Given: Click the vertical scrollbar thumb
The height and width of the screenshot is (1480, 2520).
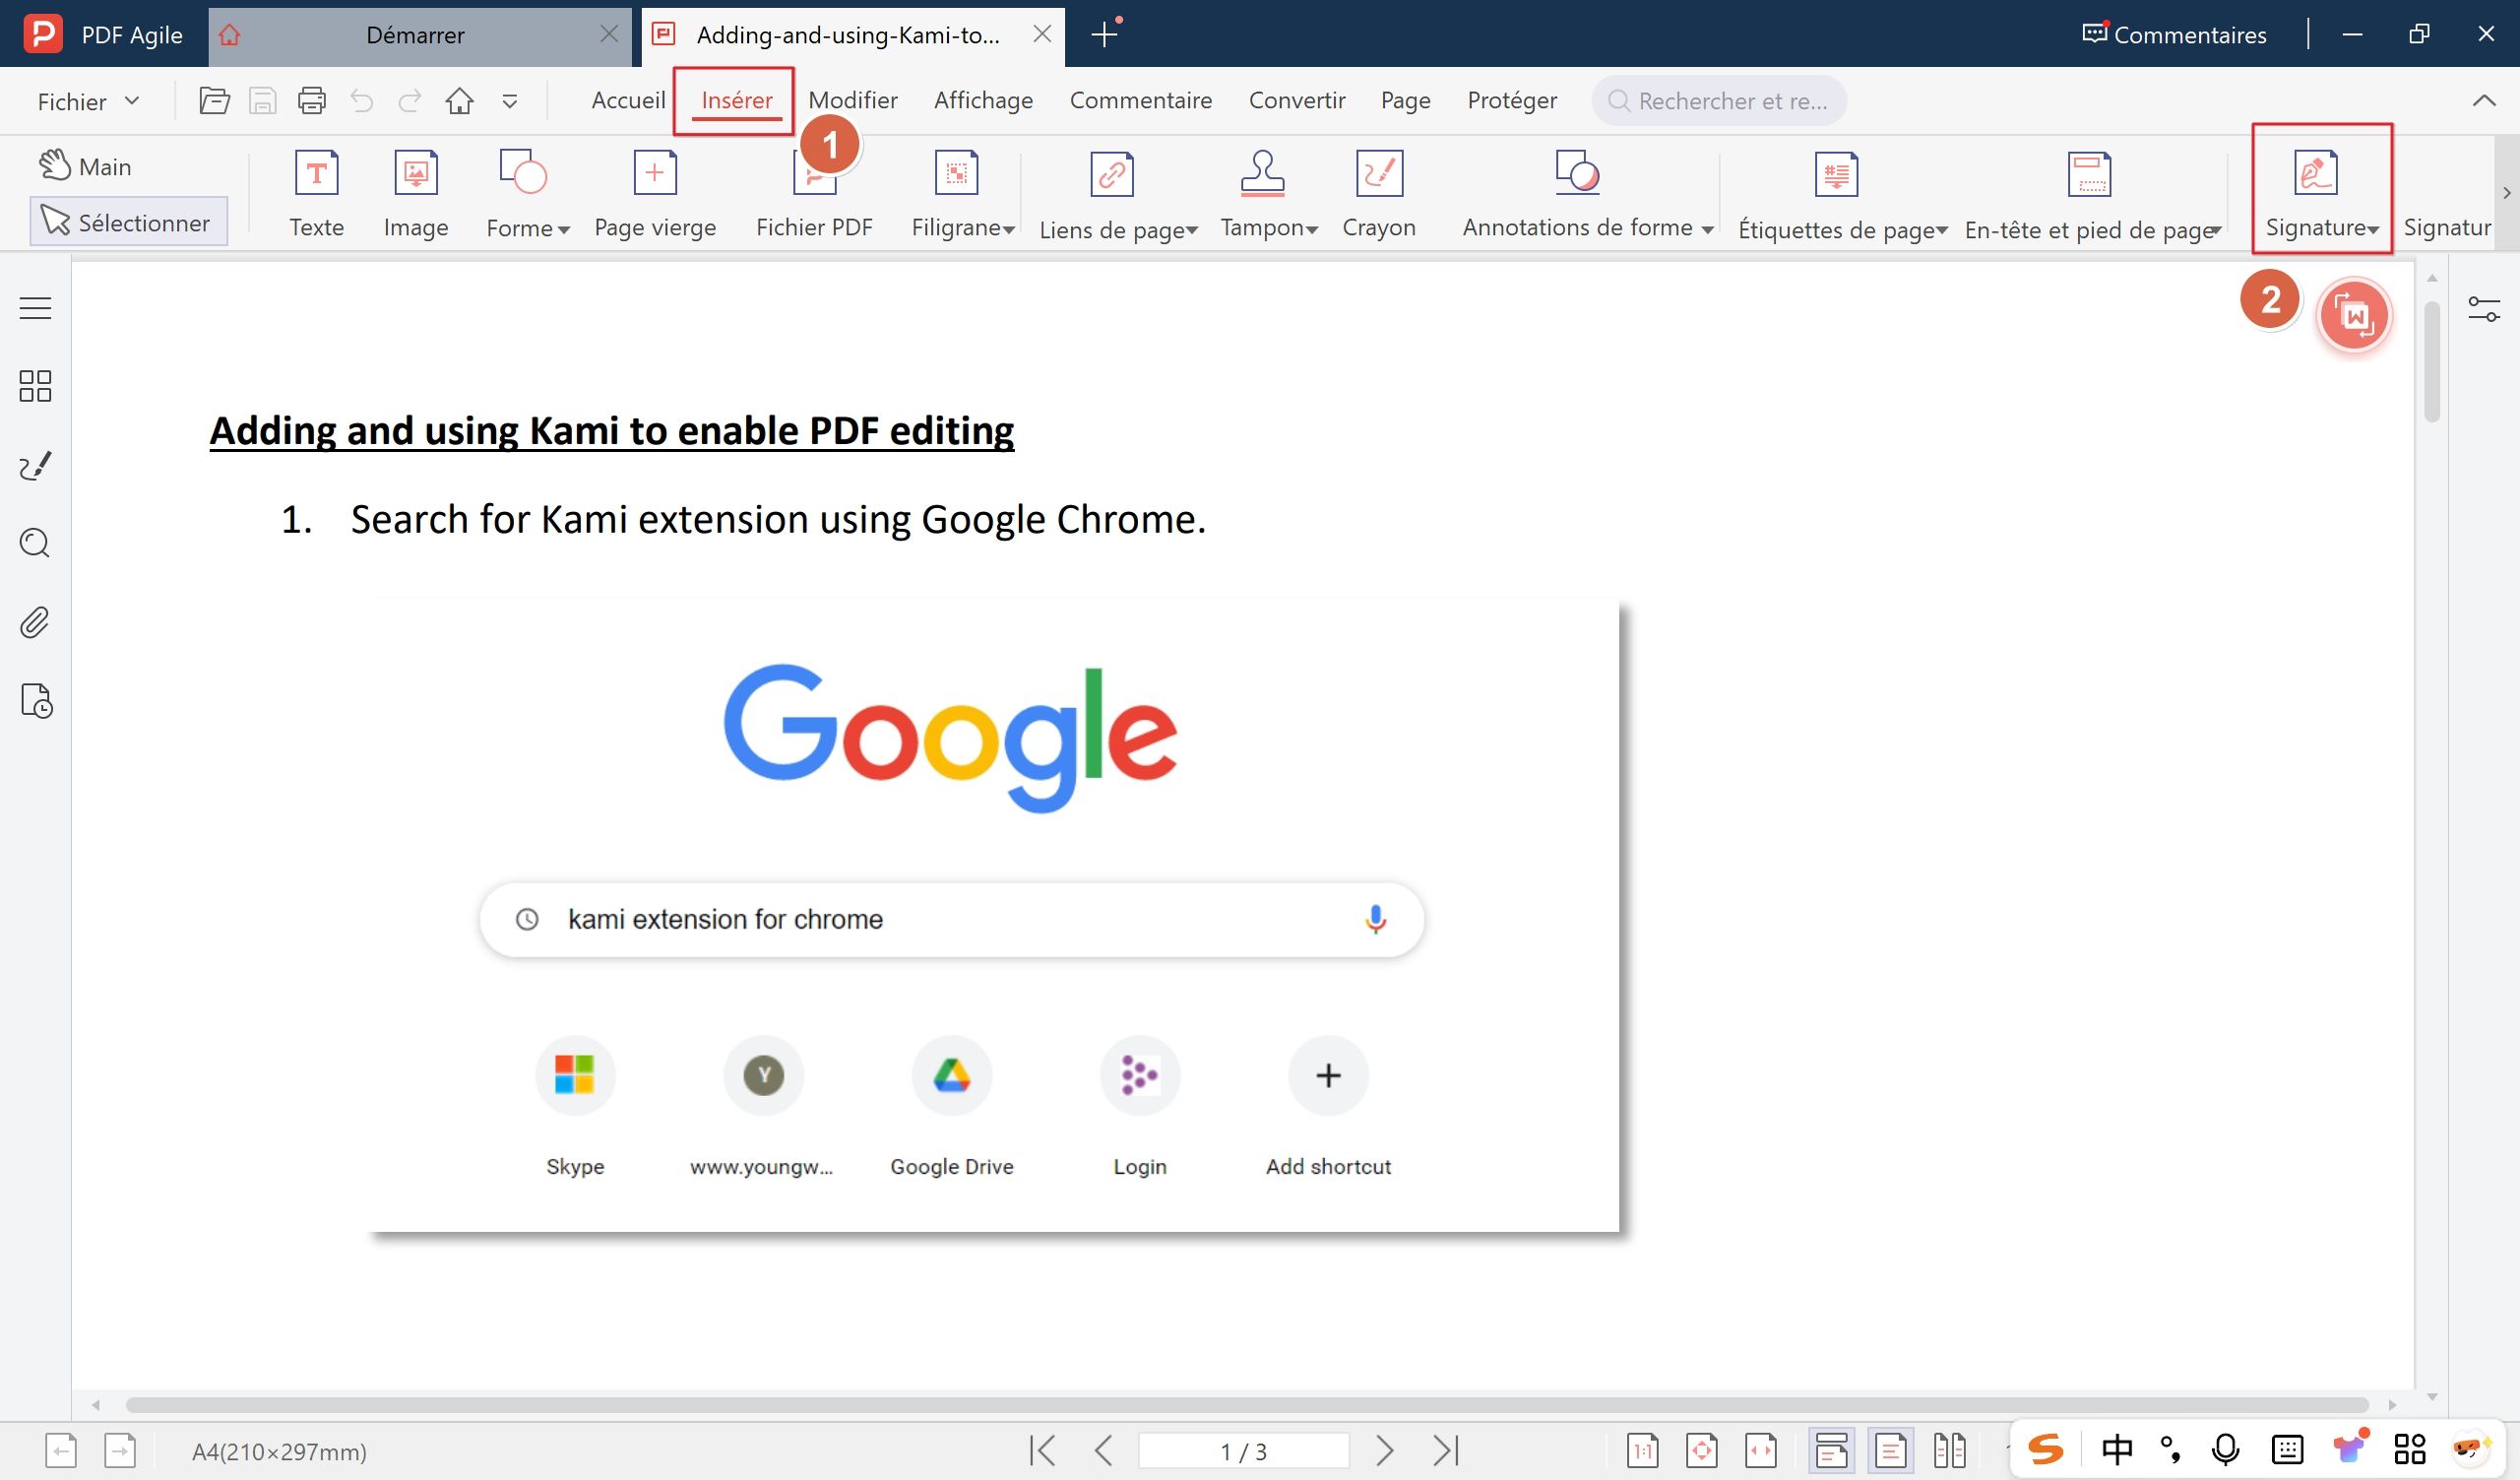Looking at the screenshot, I should 2432,360.
